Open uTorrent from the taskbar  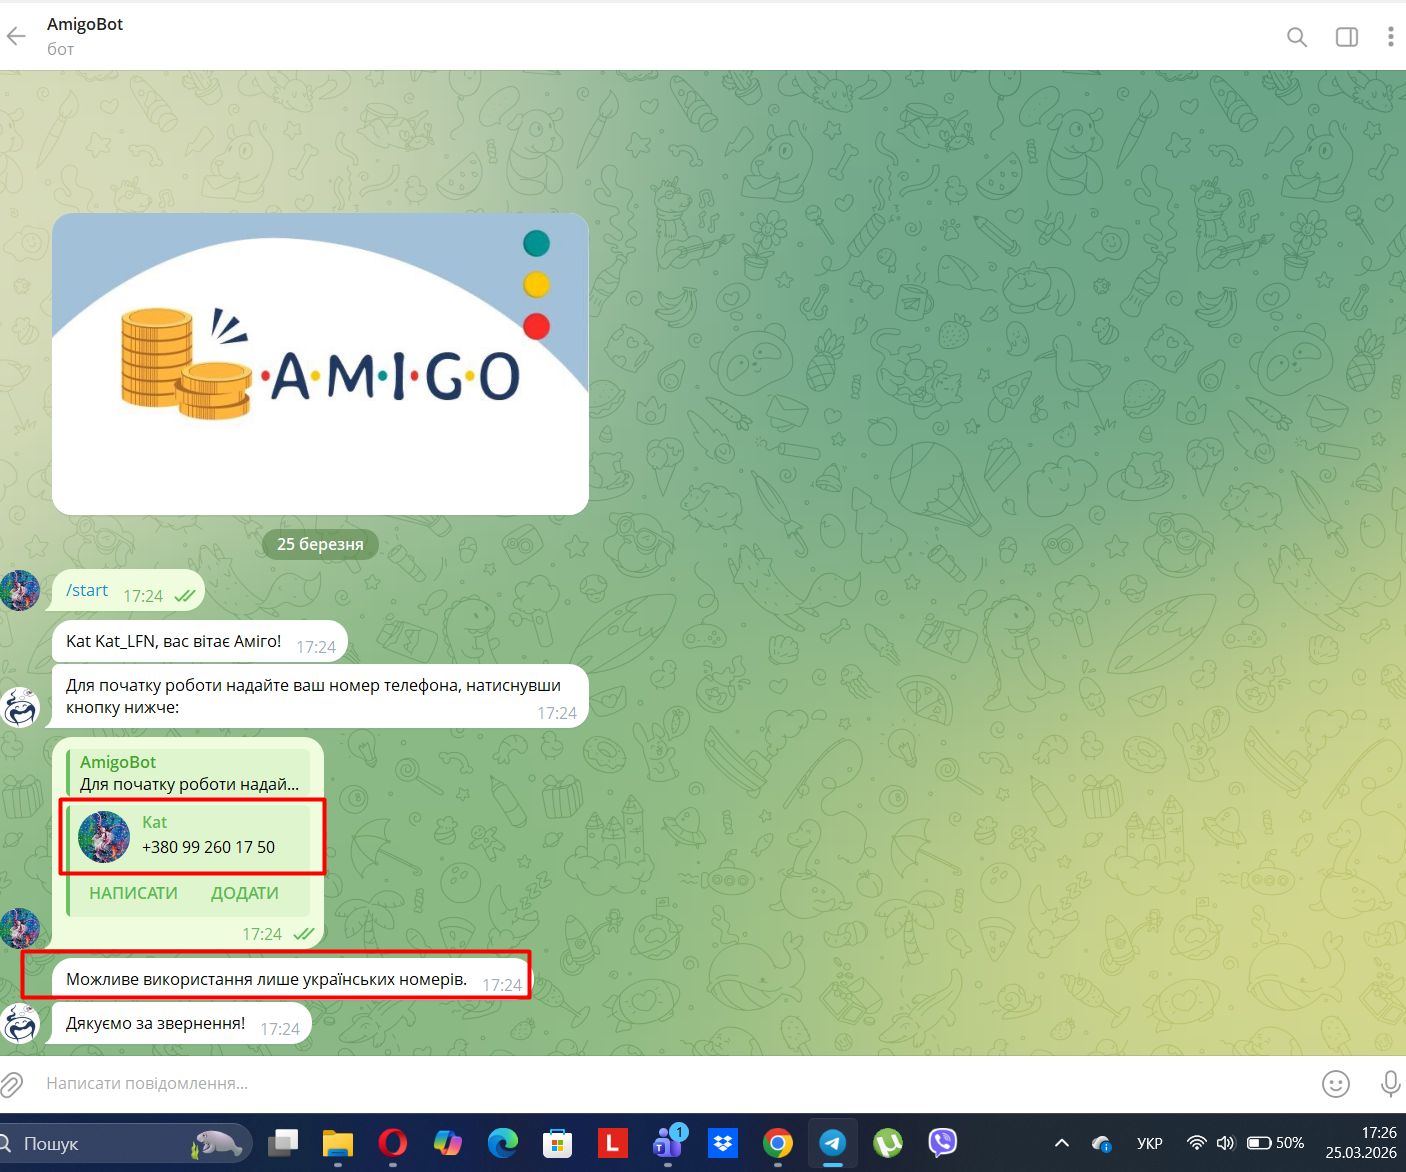coord(888,1143)
